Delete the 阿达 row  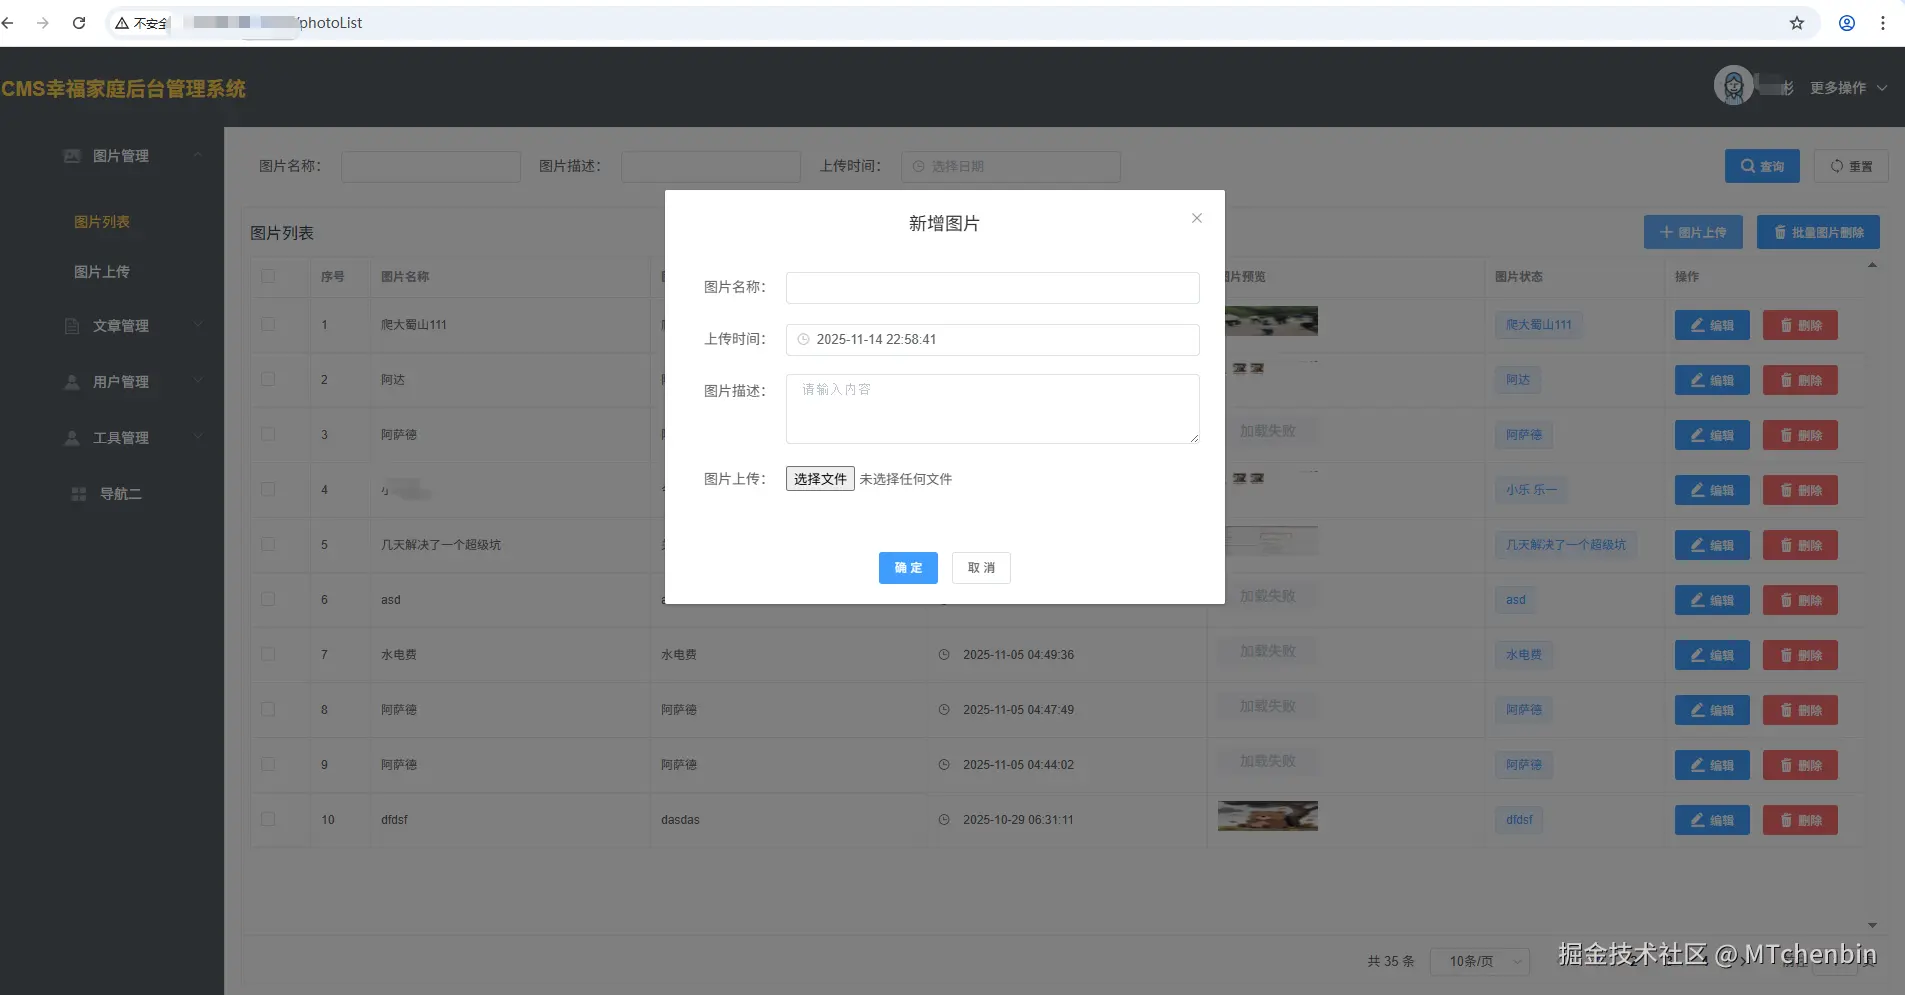pos(1800,380)
